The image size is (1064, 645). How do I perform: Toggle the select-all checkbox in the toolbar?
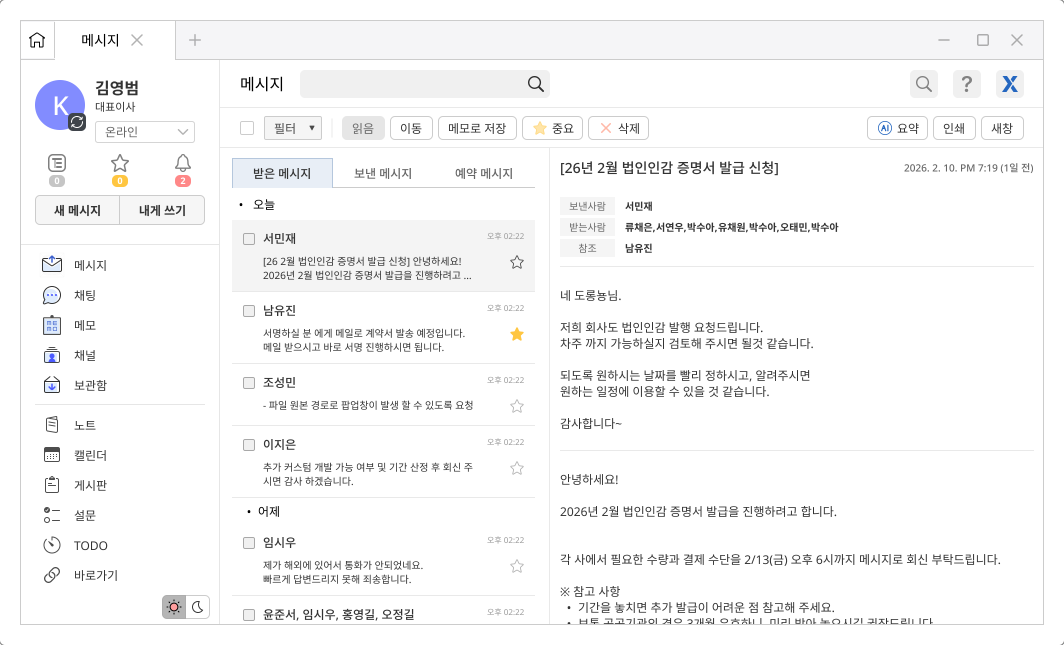[x=245, y=128]
